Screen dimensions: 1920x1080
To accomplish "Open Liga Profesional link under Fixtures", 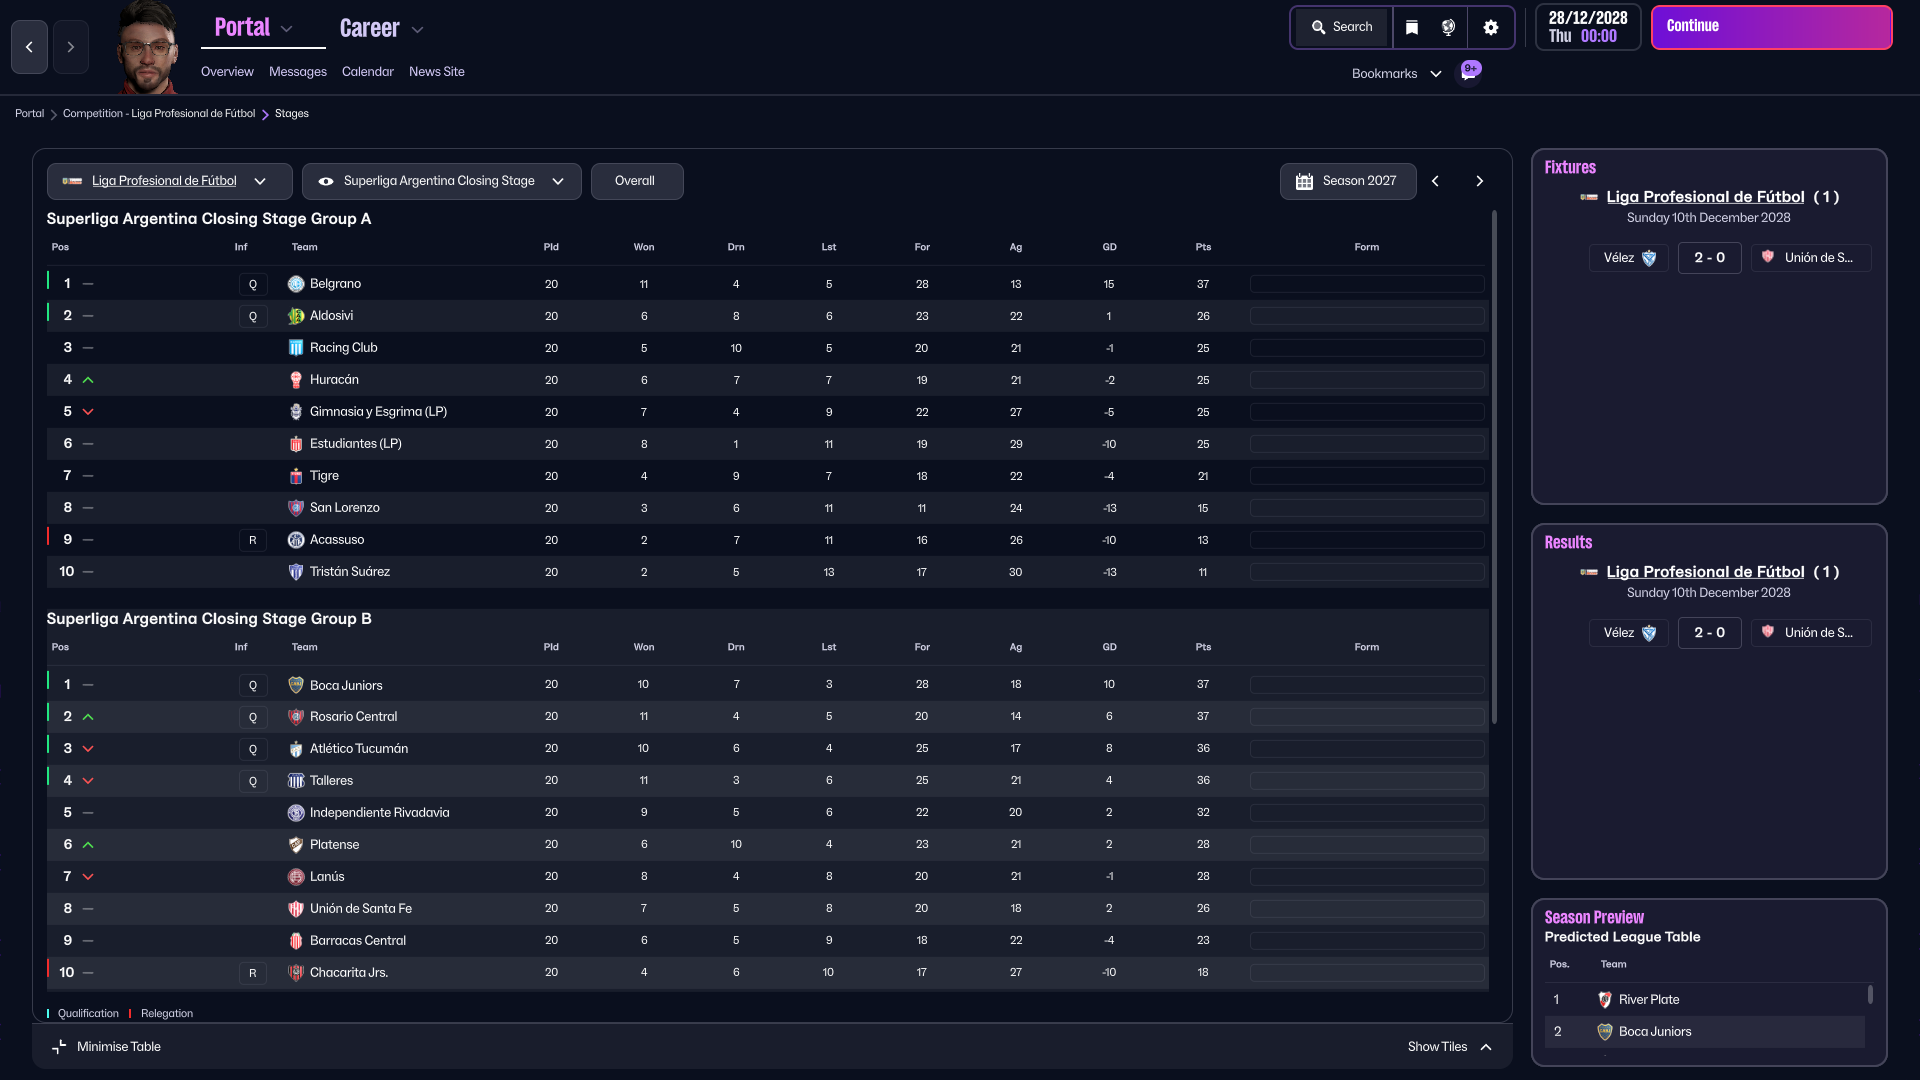I will pyautogui.click(x=1705, y=197).
